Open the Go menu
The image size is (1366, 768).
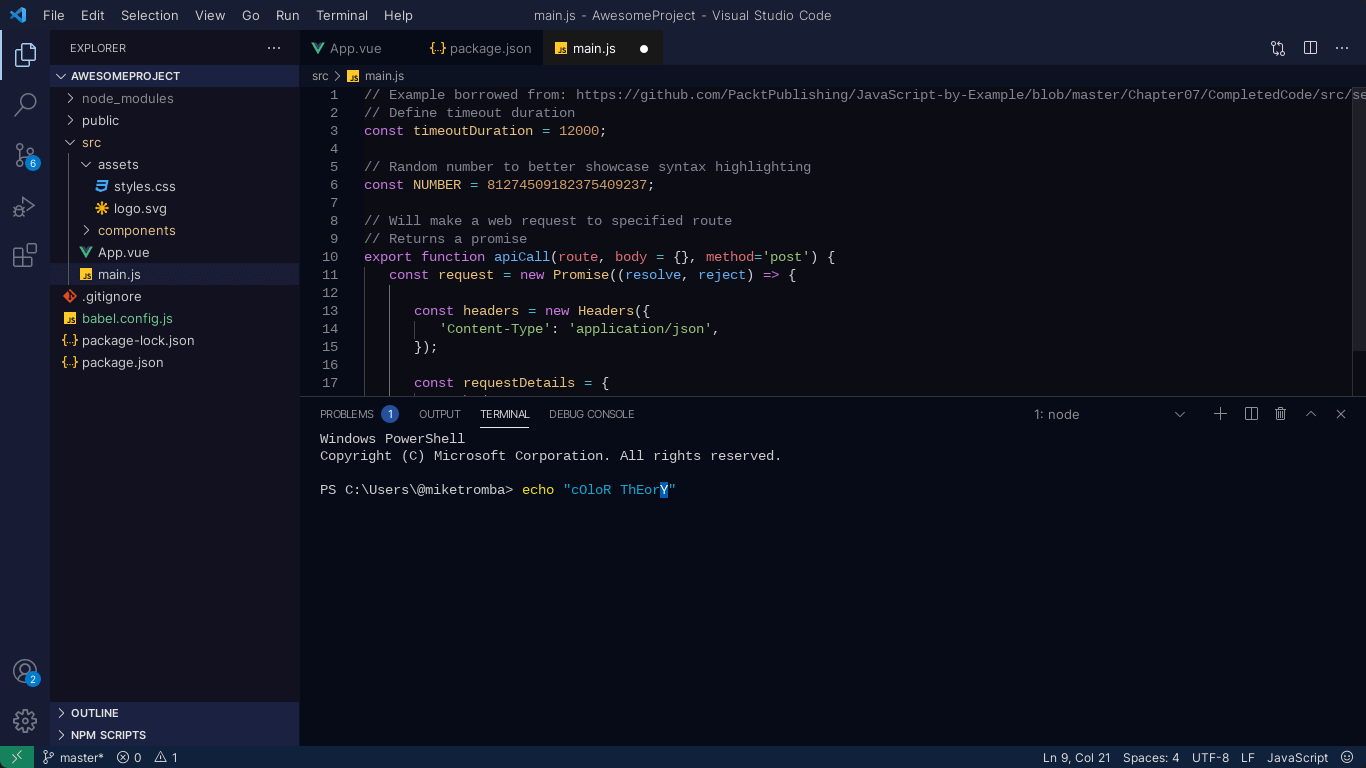[x=251, y=15]
